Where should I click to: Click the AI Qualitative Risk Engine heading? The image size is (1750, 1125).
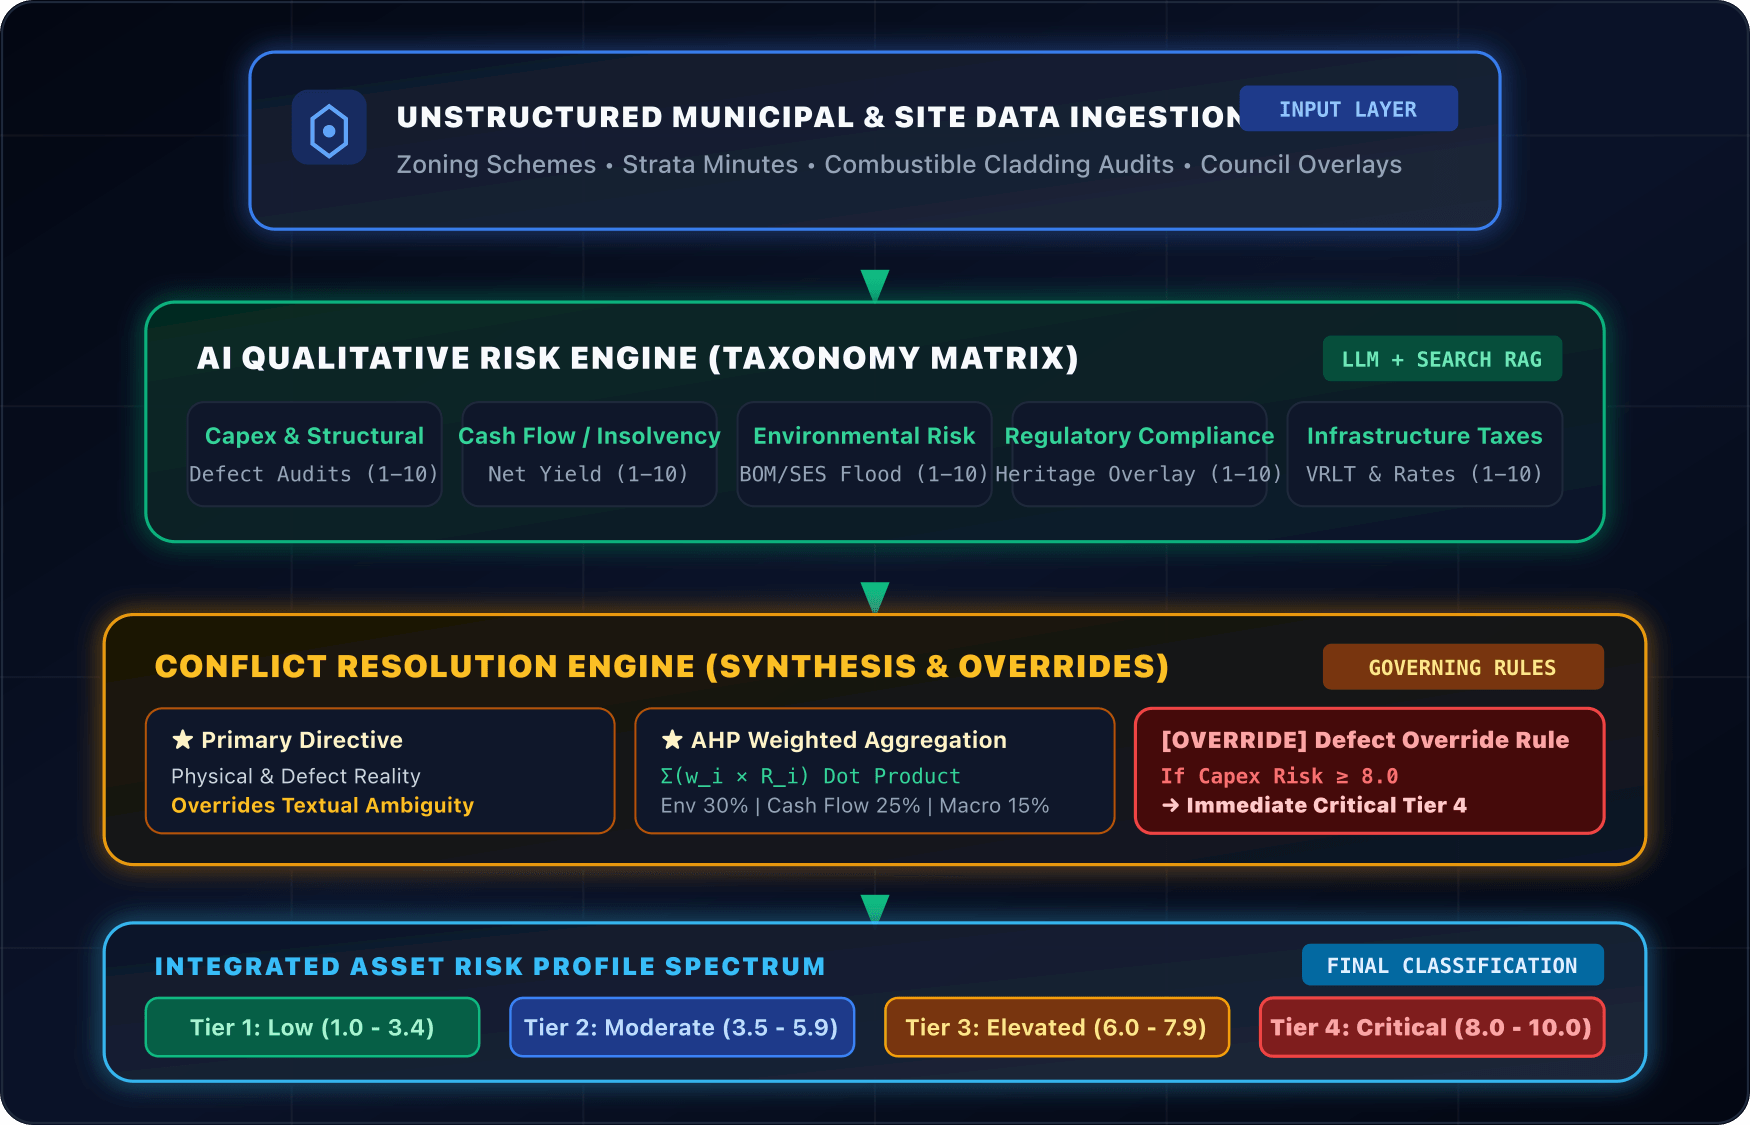click(638, 358)
